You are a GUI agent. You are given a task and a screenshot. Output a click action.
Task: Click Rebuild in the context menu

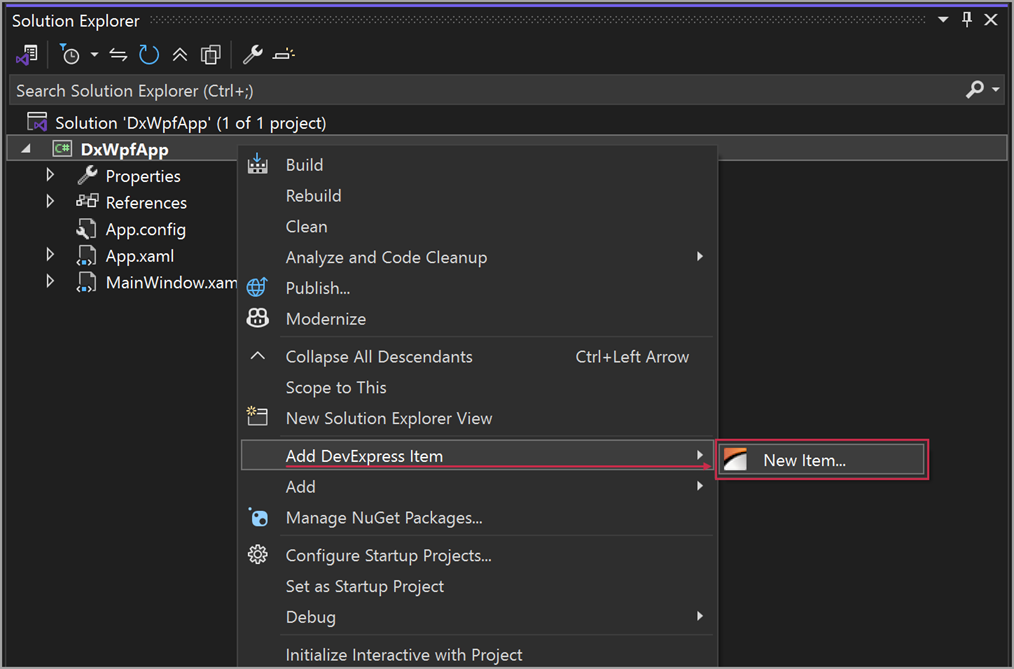pos(313,196)
